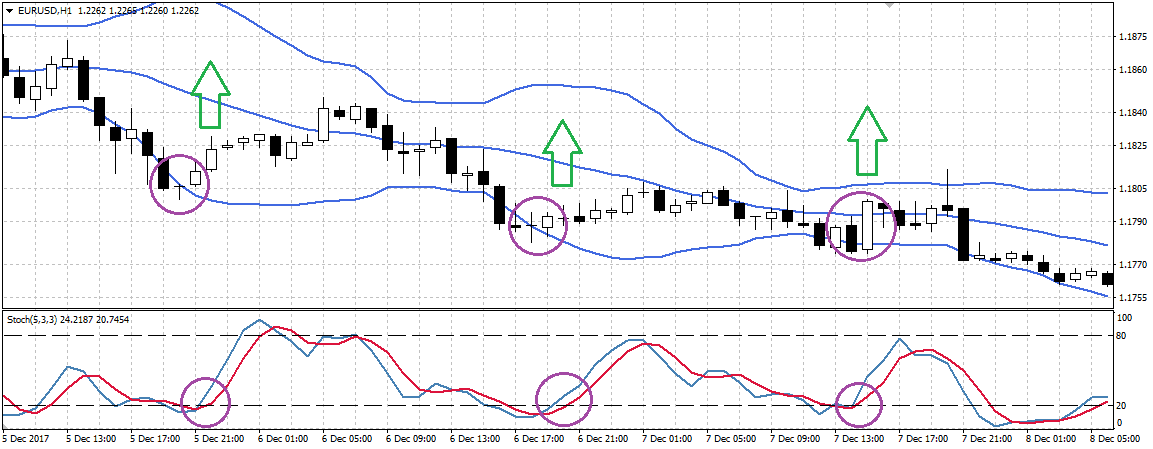Image resolution: width=1153 pixels, height=449 pixels.
Task: Click the 1.1875 price scale label
Action: (1131, 37)
